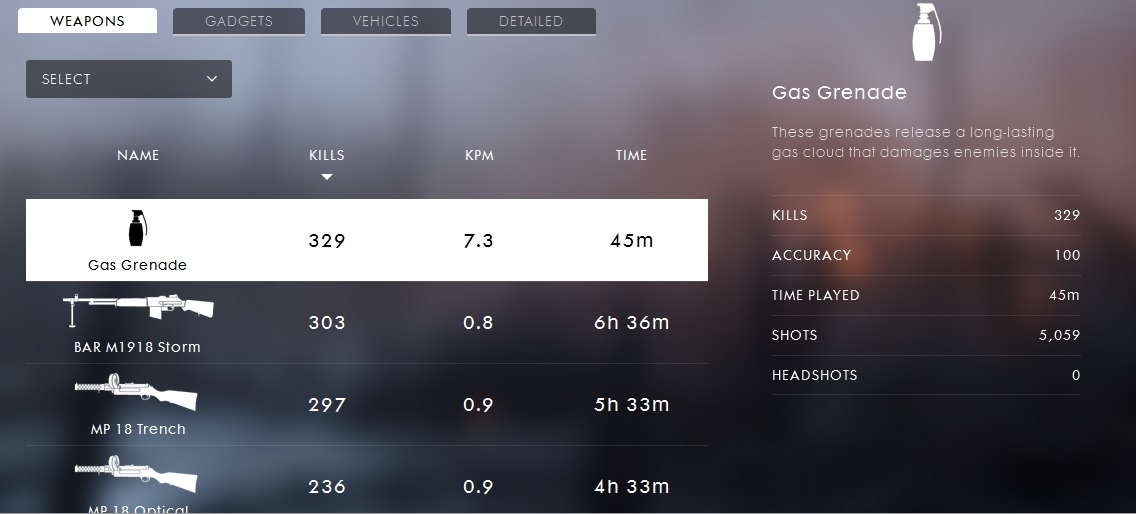Click the MP 18 Optical gun icon
This screenshot has width=1136, height=514.
(137, 472)
